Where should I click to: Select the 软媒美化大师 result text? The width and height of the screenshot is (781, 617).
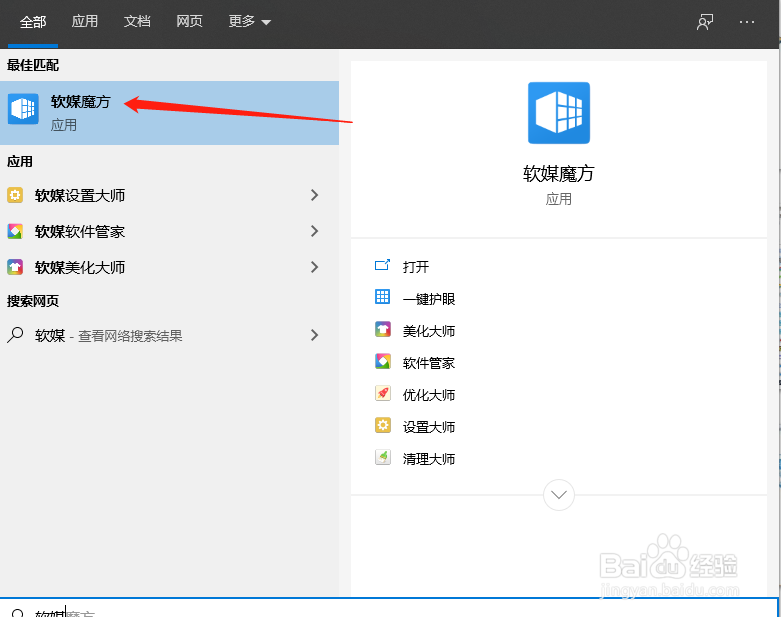point(80,267)
